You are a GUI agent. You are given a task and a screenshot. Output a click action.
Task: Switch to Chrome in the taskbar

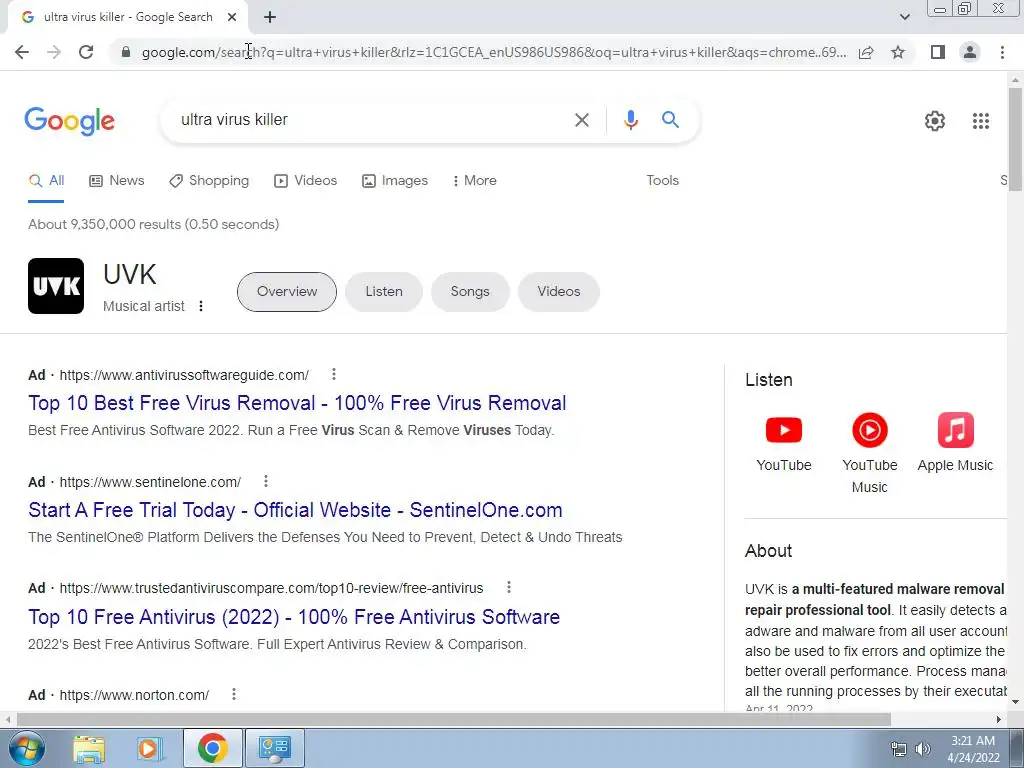pos(212,748)
